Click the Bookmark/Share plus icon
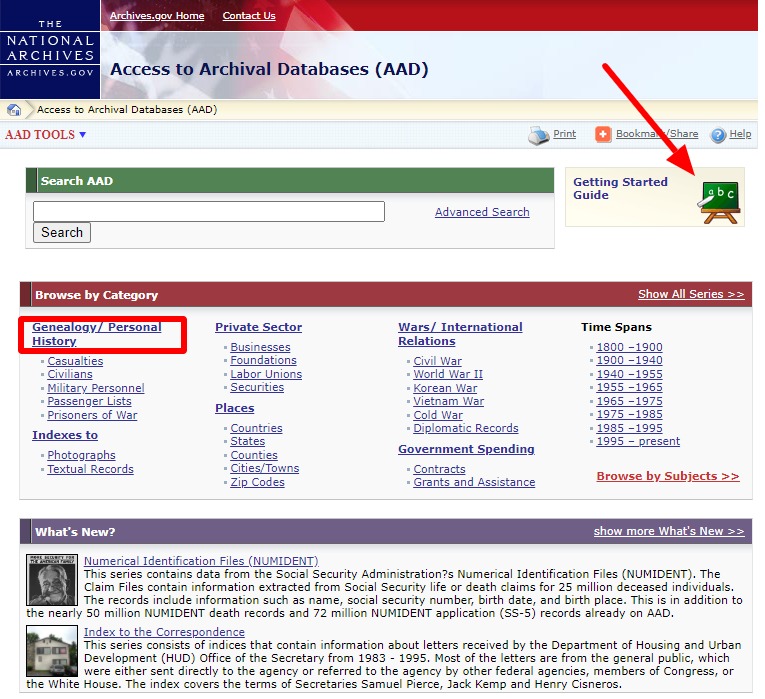This screenshot has width=765, height=699. point(603,135)
